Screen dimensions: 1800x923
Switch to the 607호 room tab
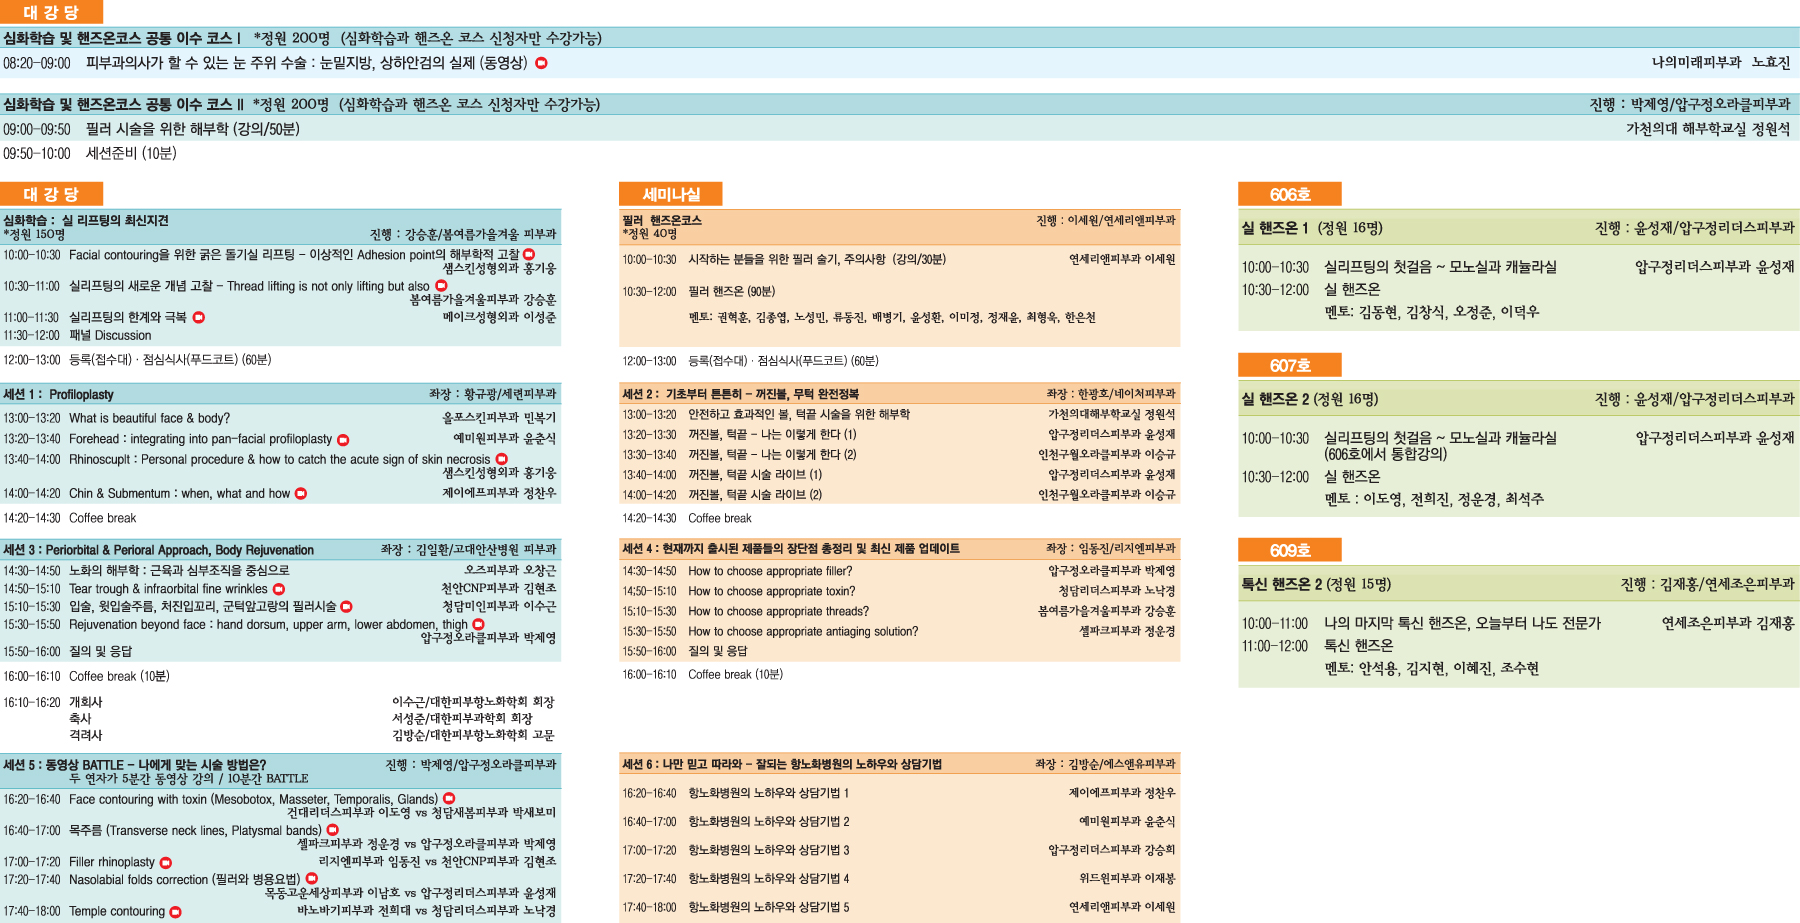[1289, 365]
